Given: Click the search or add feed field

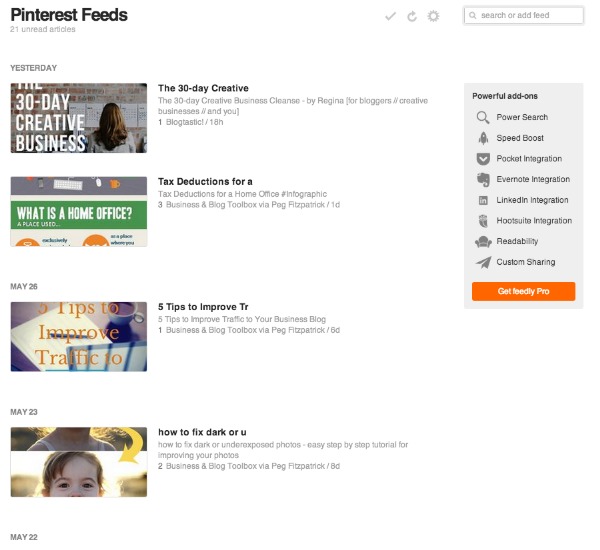Looking at the screenshot, I should click(x=524, y=16).
